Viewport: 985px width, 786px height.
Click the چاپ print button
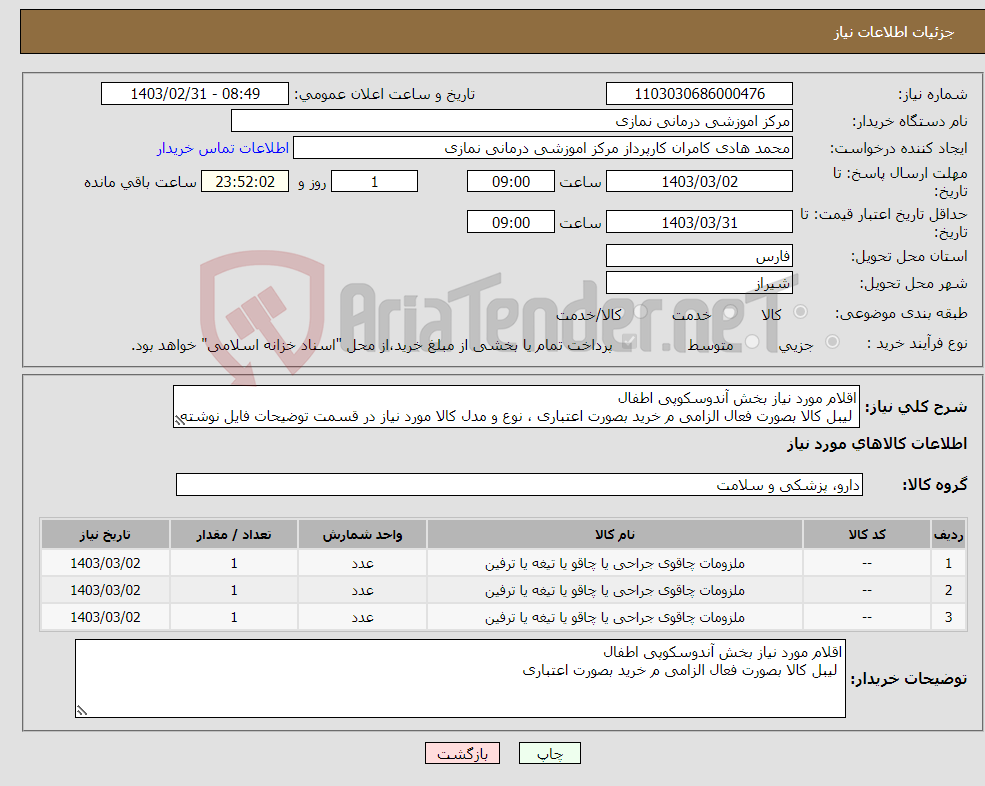click(550, 753)
